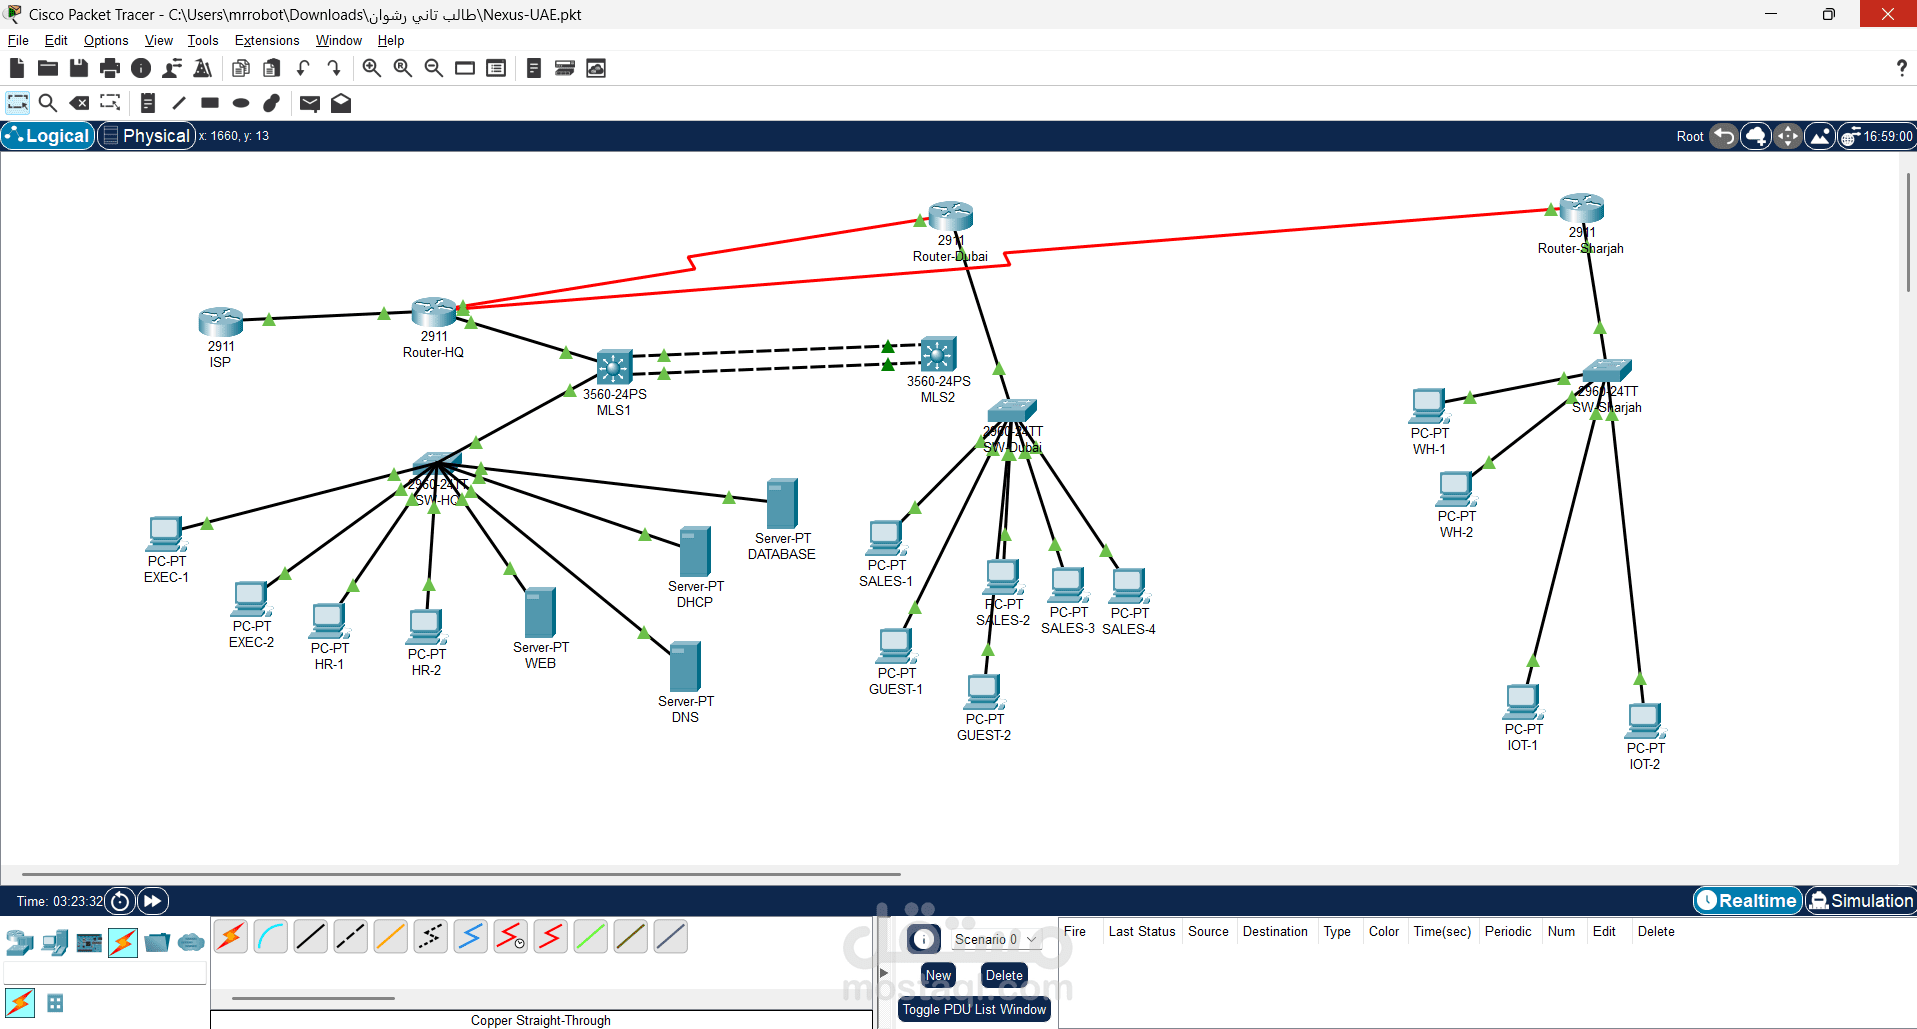Image resolution: width=1917 pixels, height=1029 pixels.
Task: Select the Connections device category
Action: point(123,942)
